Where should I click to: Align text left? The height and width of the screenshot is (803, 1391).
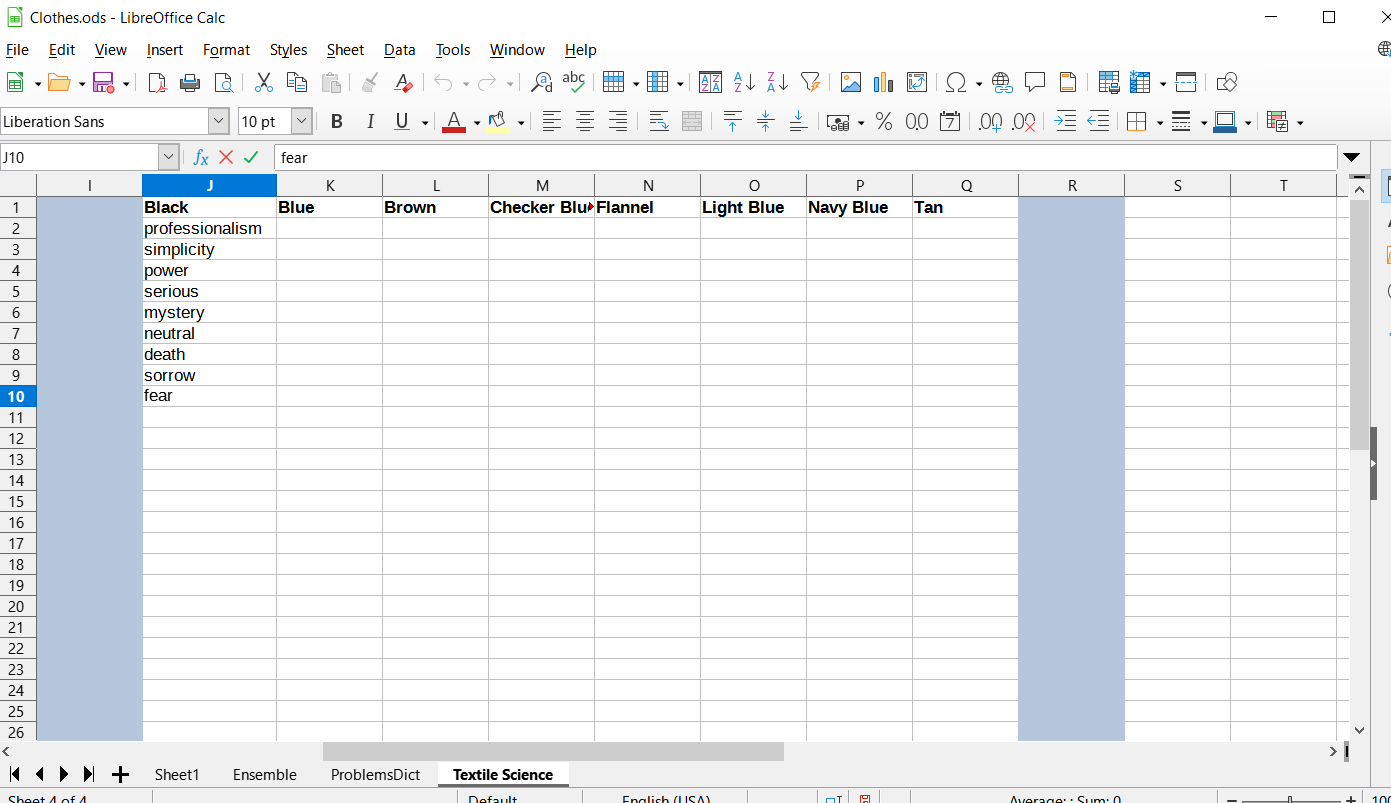pyautogui.click(x=552, y=122)
